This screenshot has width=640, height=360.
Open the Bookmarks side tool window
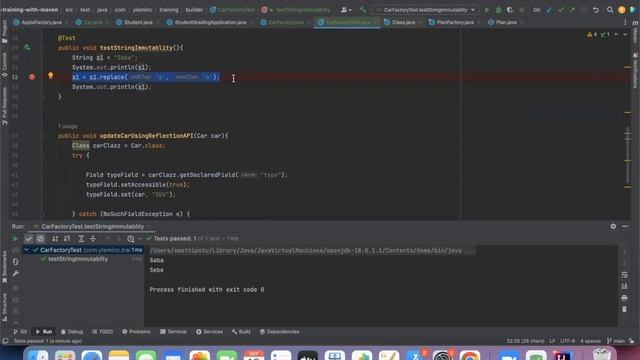click(x=4, y=267)
